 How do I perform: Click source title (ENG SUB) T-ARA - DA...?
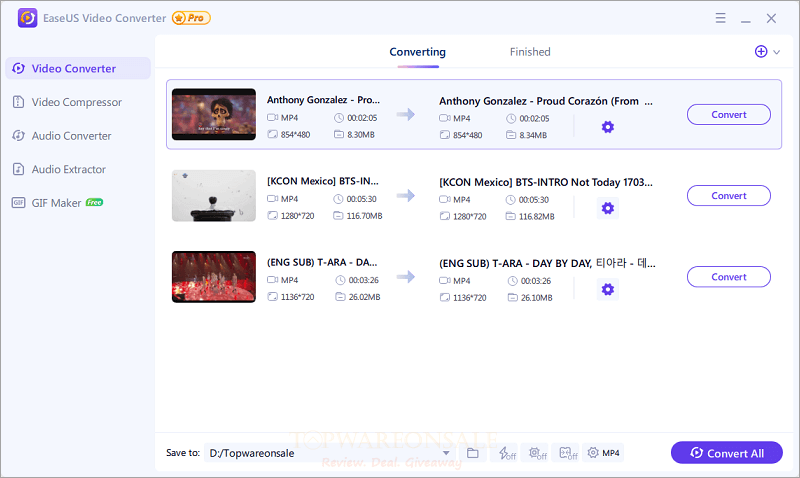[x=322, y=262]
